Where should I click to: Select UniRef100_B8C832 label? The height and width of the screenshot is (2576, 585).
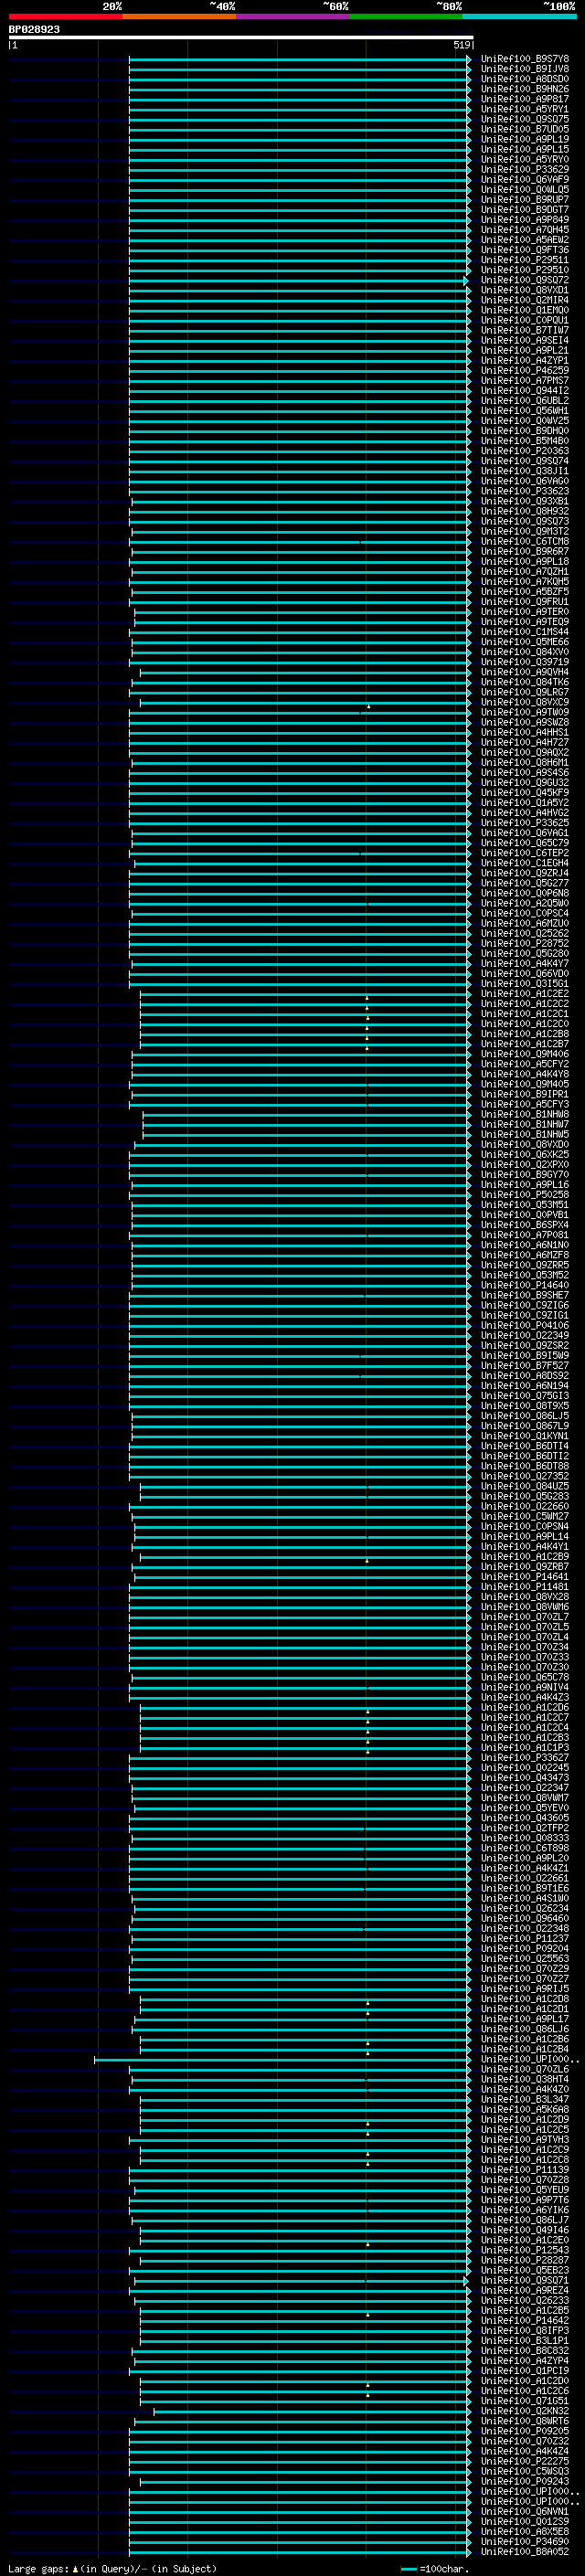tap(524, 2351)
